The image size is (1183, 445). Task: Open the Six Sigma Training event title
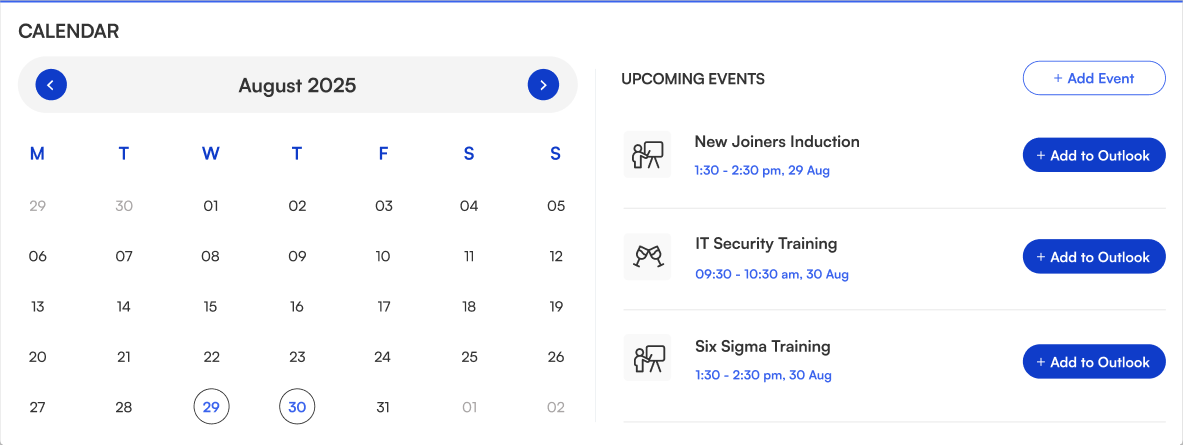click(x=762, y=347)
